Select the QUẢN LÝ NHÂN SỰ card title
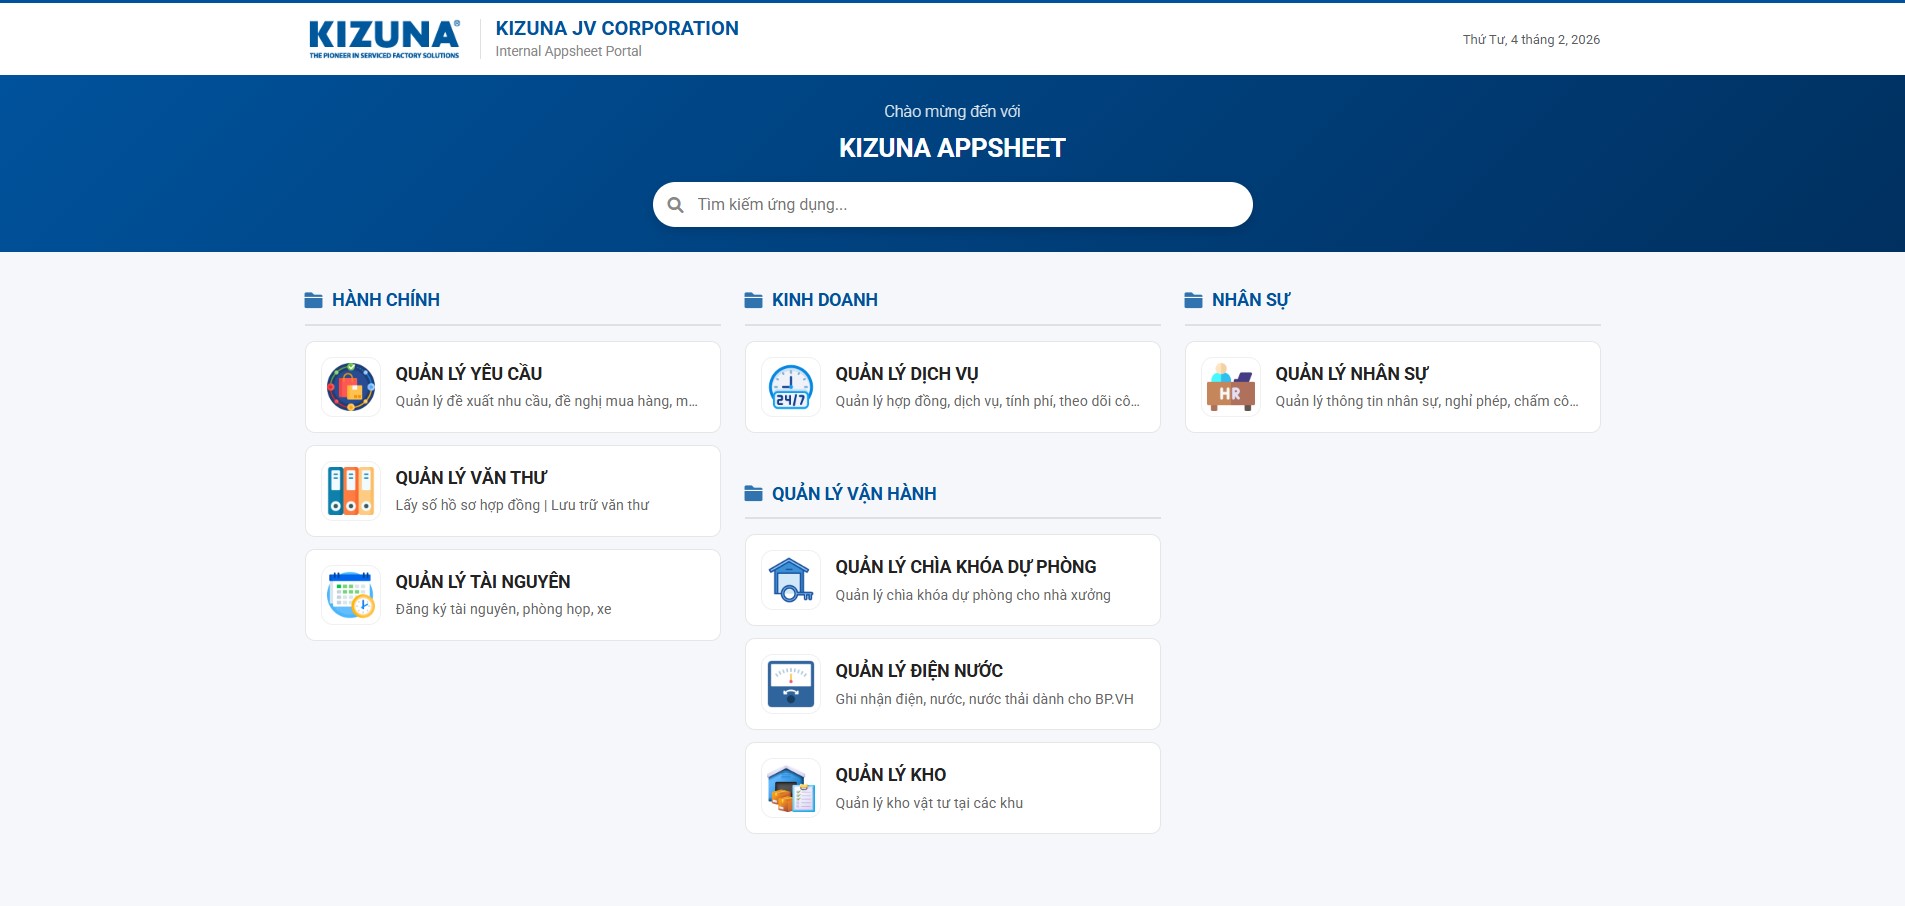Viewport: 1905px width, 906px height. [x=1351, y=374]
